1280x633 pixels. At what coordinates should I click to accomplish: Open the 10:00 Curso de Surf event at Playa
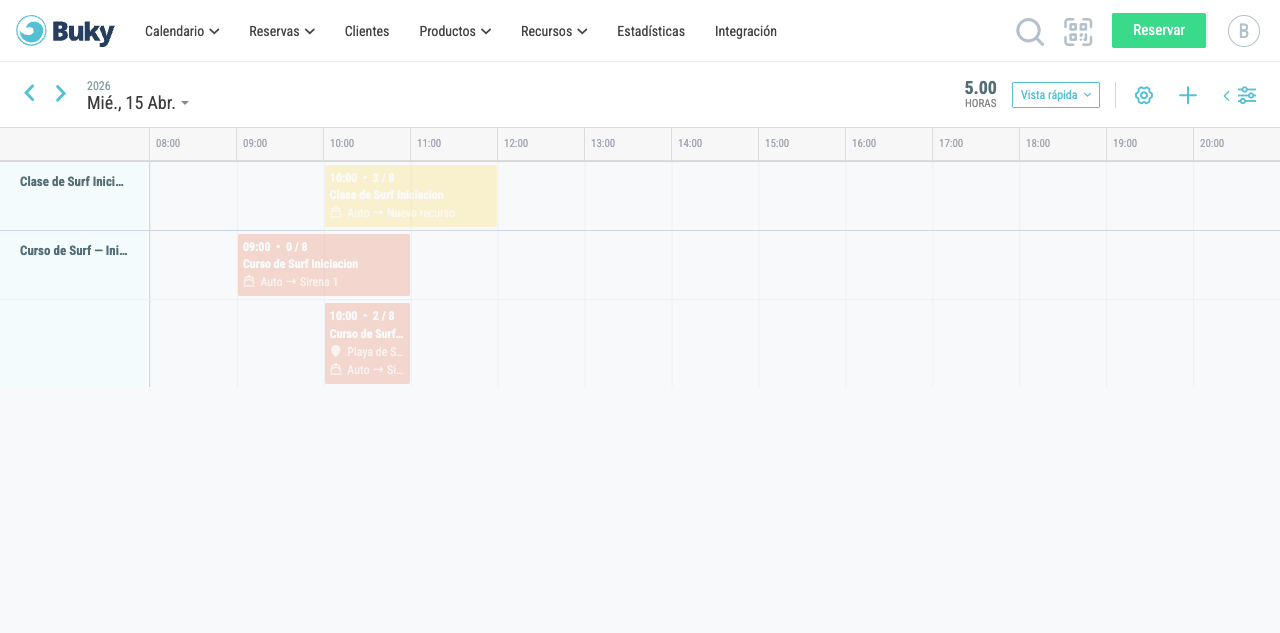coord(367,343)
